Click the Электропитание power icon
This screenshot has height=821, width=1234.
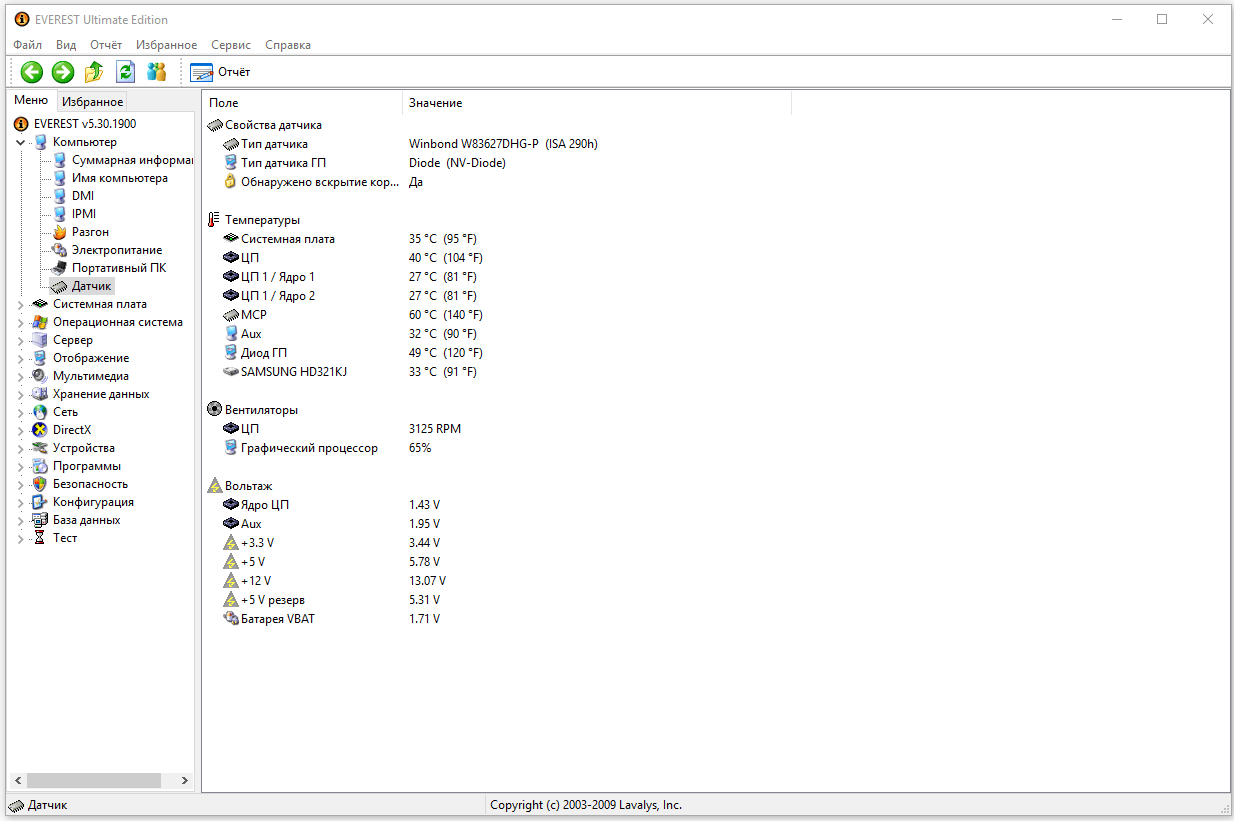click(59, 250)
